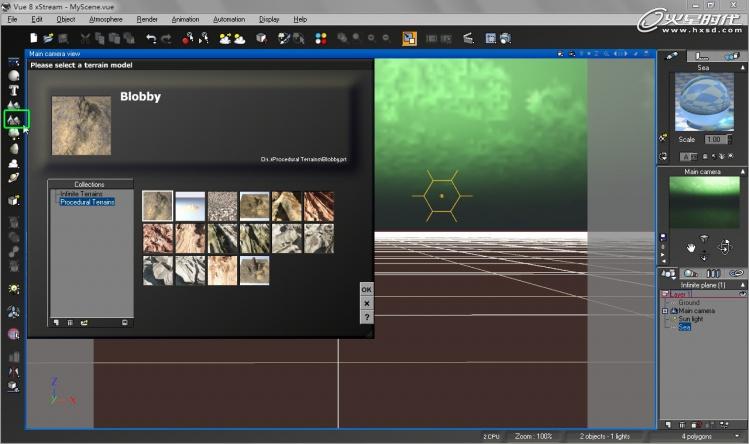Screen dimensions: 749x444
Task: Click the red record ball animation icon
Action: [x=187, y=38]
